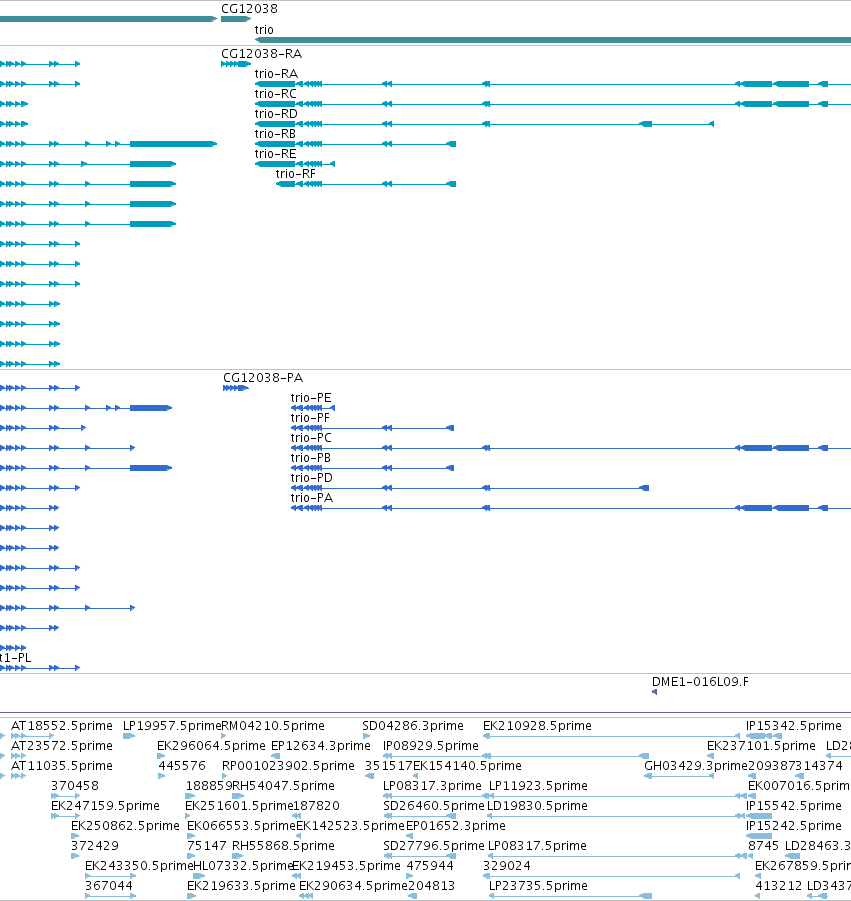
Task: Select the EK247159.5prime label
Action: tap(105, 806)
